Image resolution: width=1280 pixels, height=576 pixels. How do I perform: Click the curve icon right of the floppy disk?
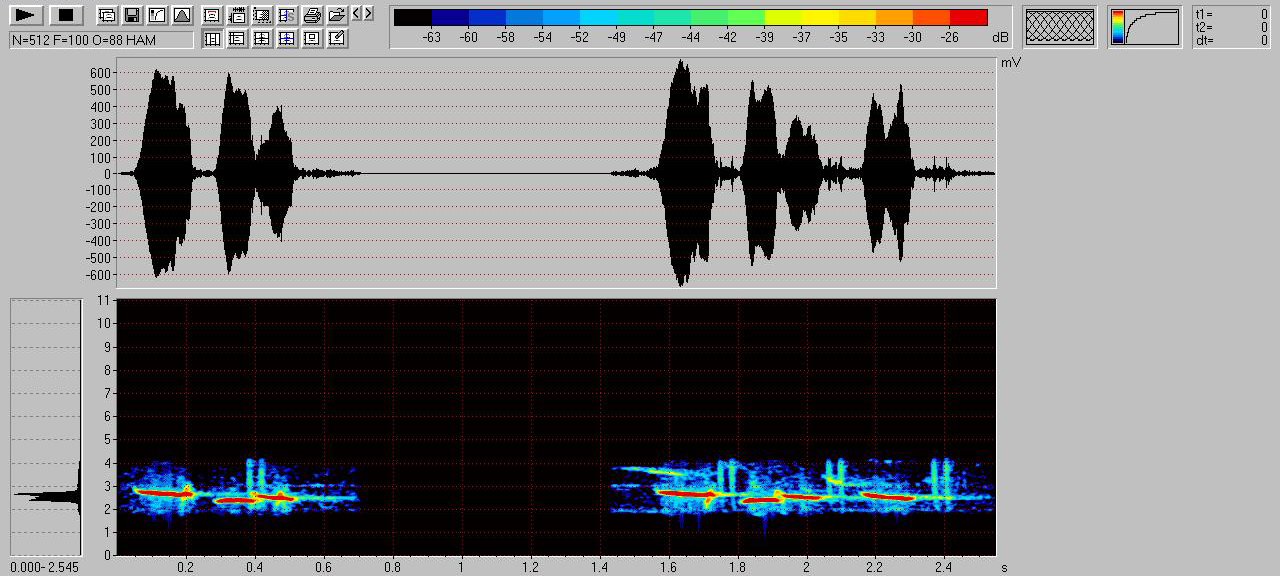coord(157,15)
